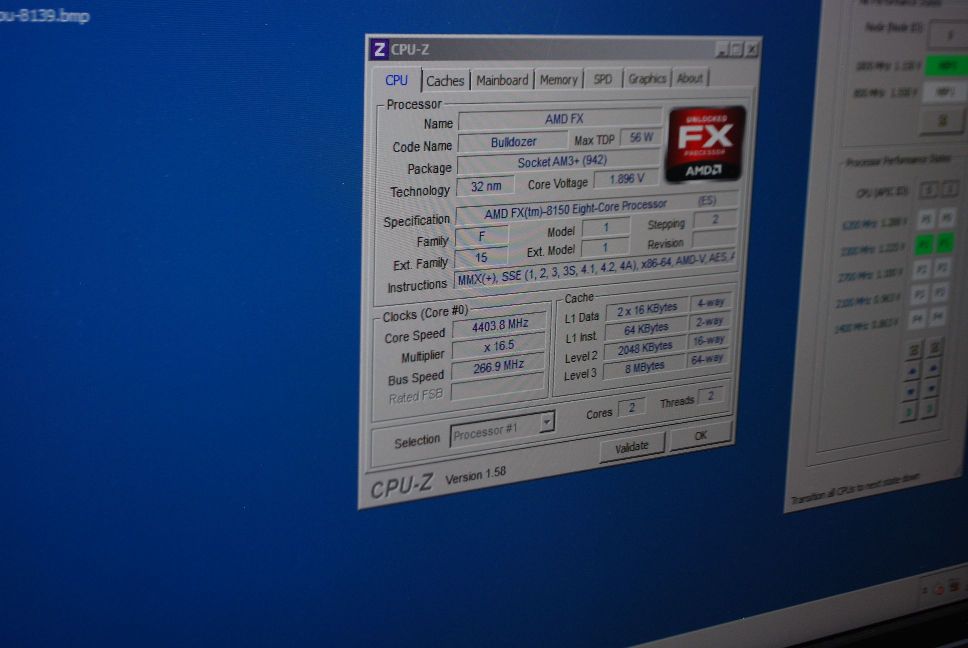Click the Ext. Family value 15
968x648 pixels.
click(481, 257)
